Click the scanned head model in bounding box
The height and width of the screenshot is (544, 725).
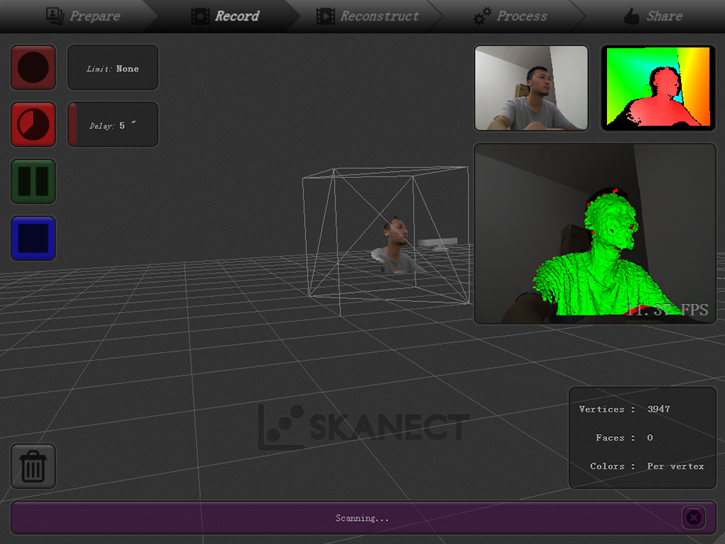coord(396,245)
